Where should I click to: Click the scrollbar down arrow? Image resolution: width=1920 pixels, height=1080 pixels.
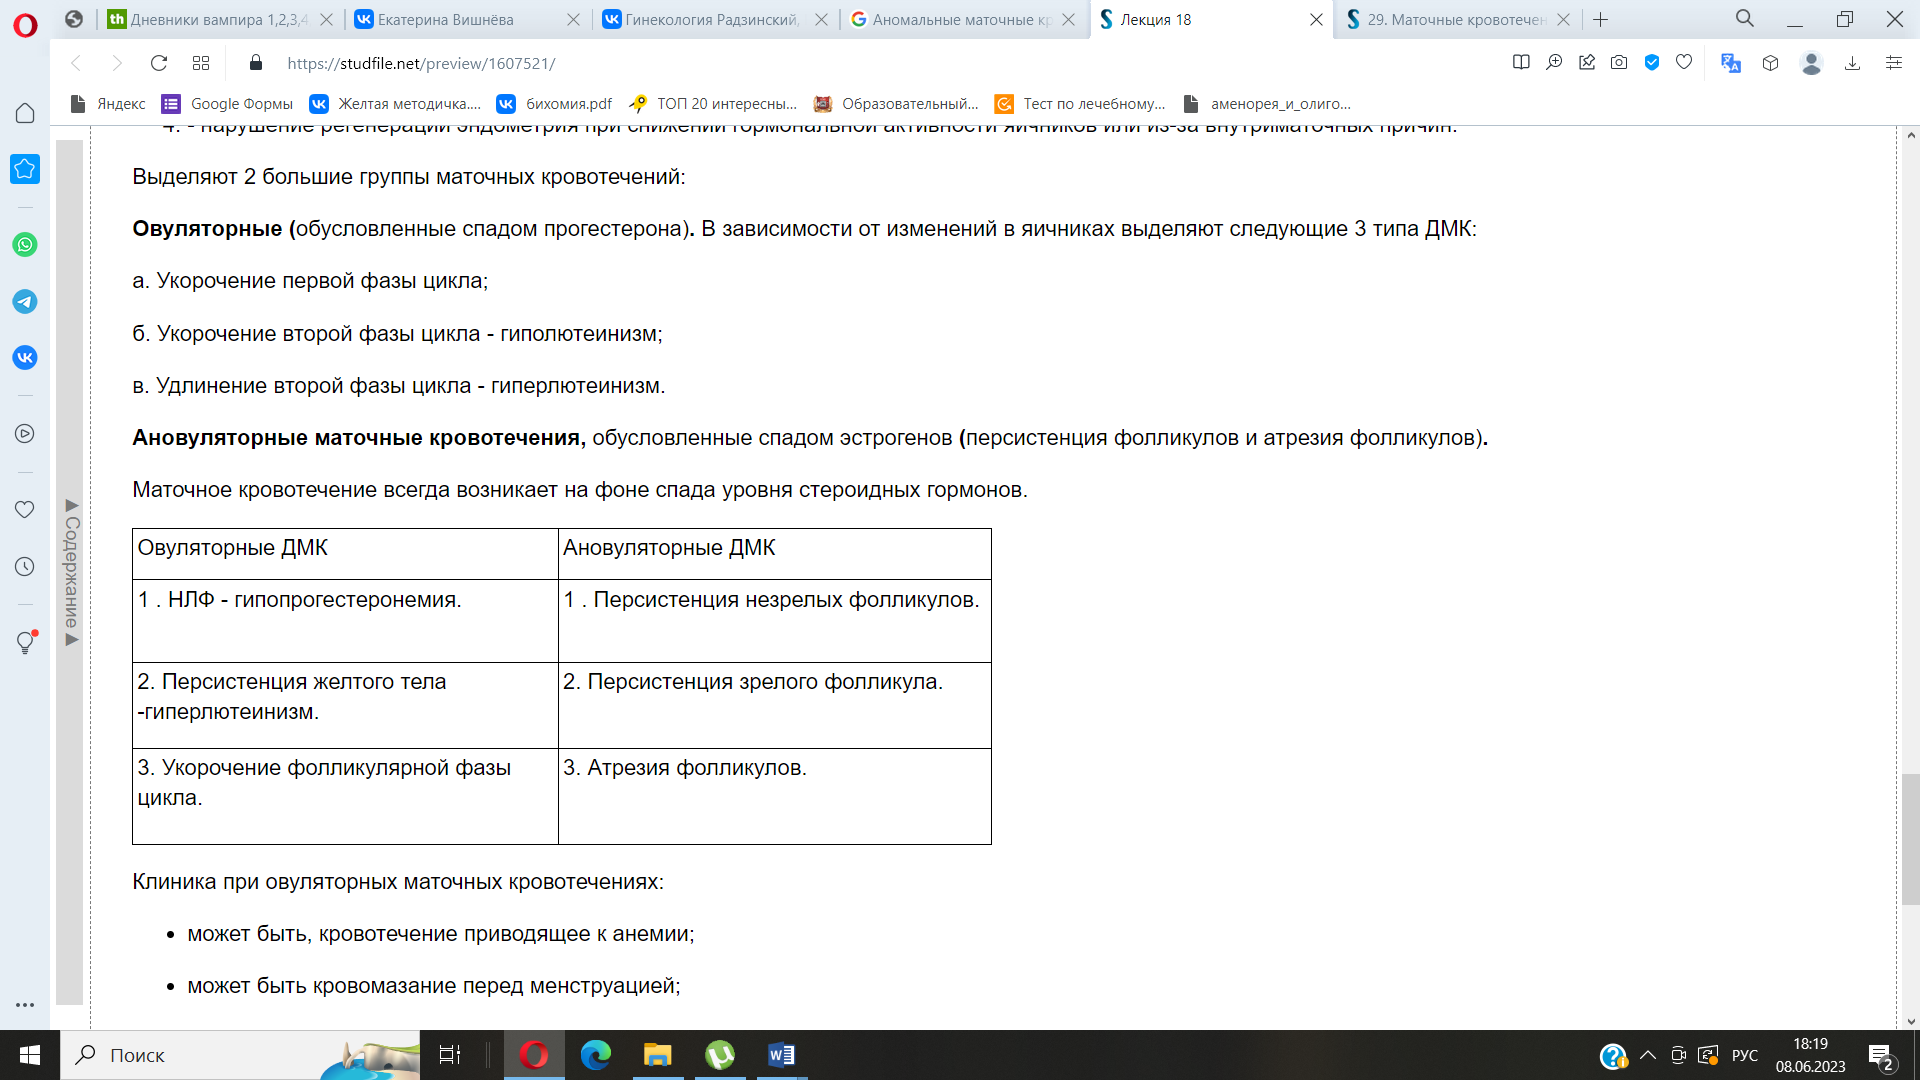[1910, 1021]
